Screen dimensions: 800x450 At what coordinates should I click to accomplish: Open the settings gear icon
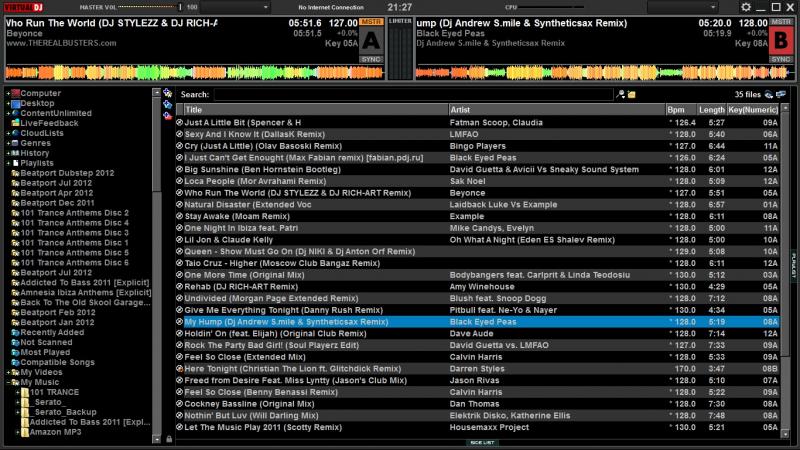point(745,7)
